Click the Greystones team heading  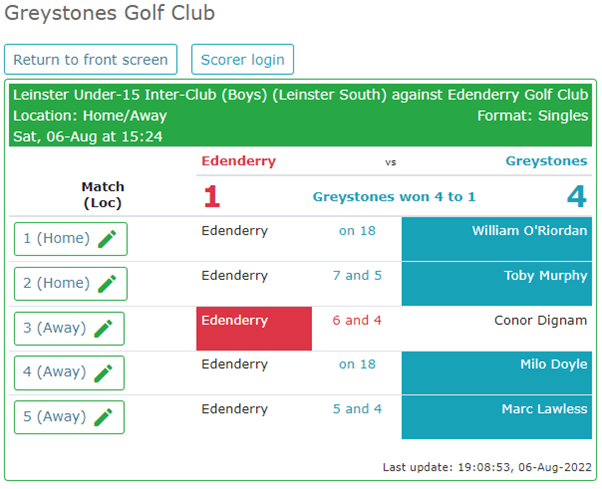point(546,161)
